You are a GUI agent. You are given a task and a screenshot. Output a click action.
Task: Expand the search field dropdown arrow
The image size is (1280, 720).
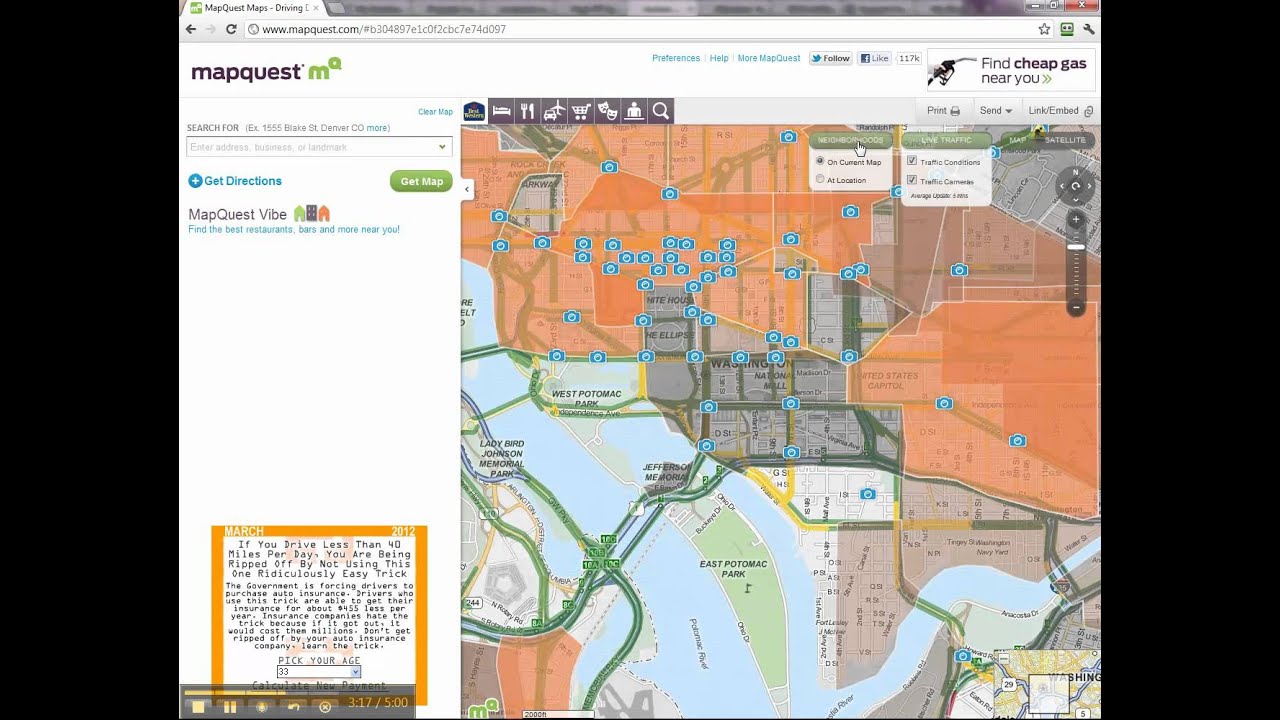[x=442, y=147]
